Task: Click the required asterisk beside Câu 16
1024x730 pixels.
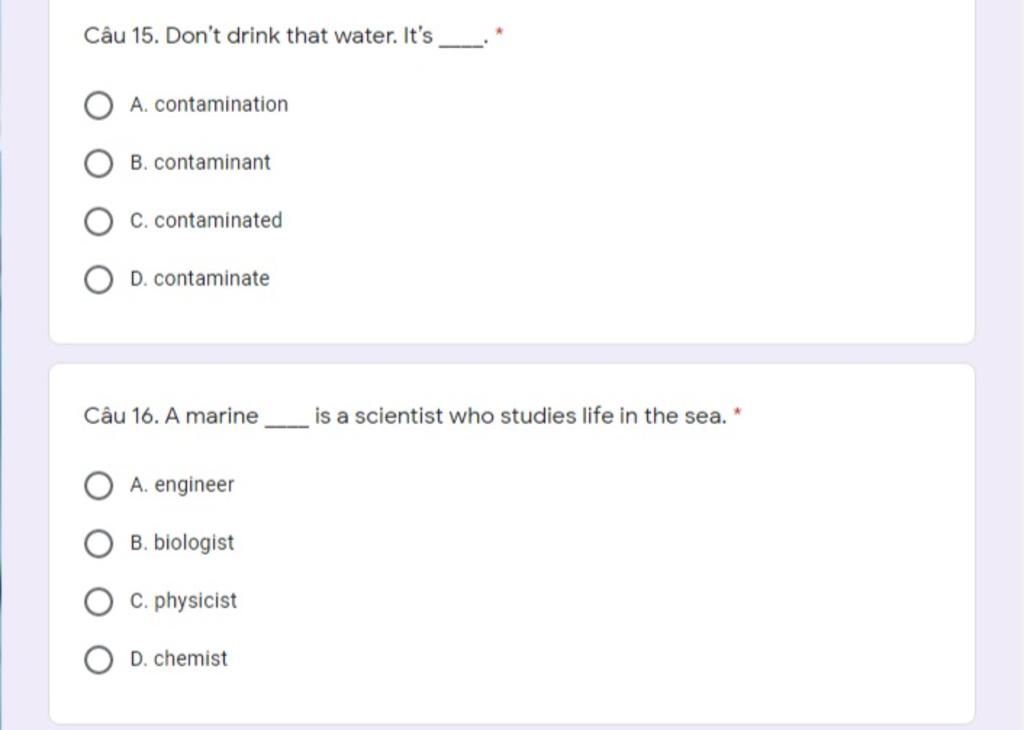Action: point(738,412)
